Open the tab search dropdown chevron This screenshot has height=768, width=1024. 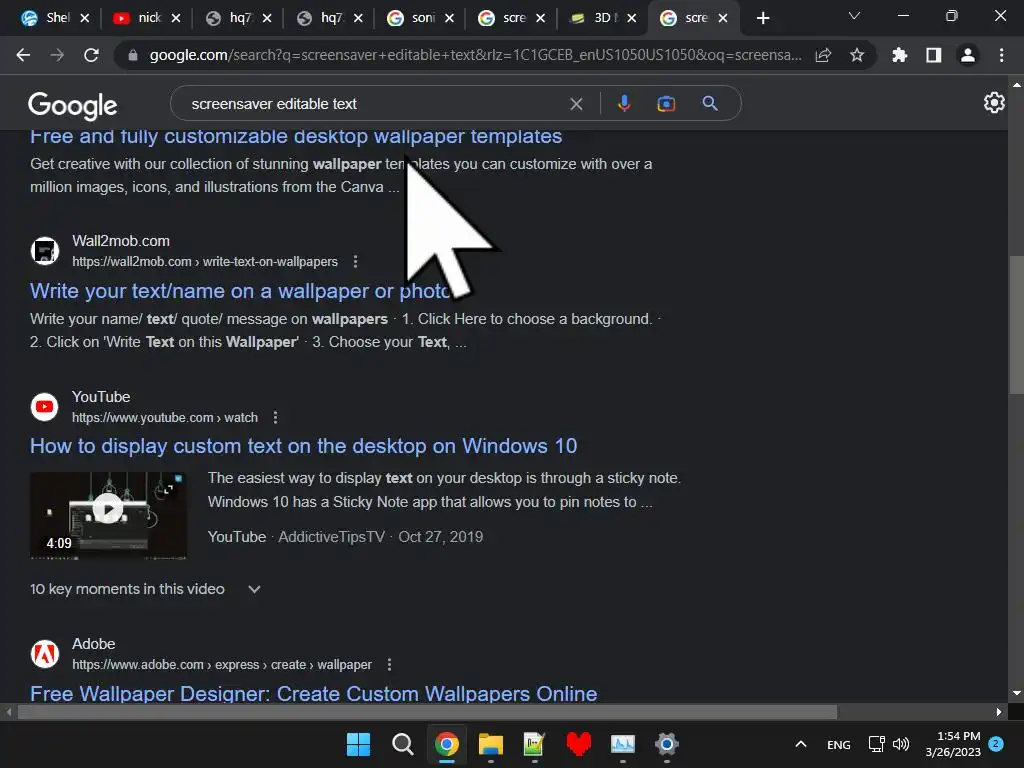tap(854, 16)
